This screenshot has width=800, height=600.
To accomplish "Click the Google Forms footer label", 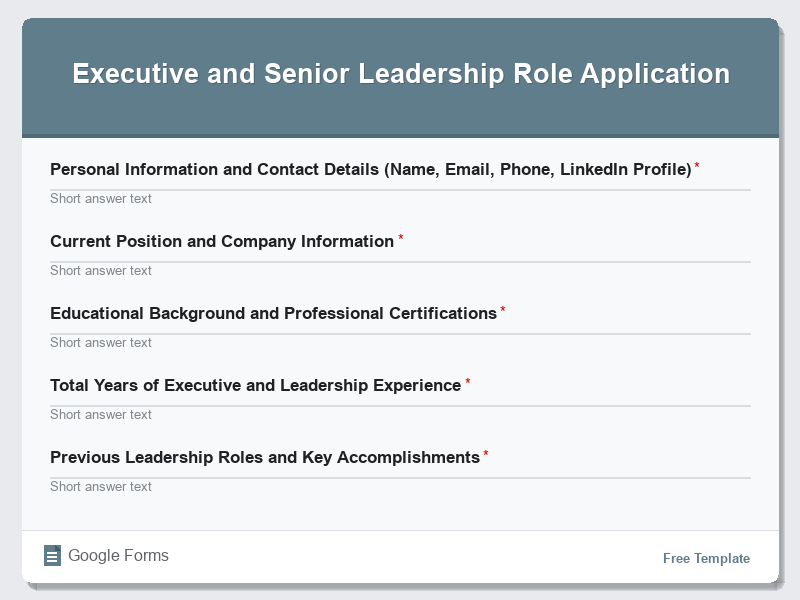I will pos(118,555).
